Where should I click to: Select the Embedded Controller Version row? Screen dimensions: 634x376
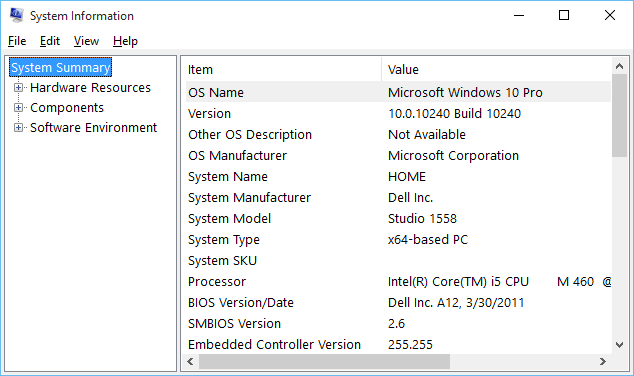pos(398,344)
